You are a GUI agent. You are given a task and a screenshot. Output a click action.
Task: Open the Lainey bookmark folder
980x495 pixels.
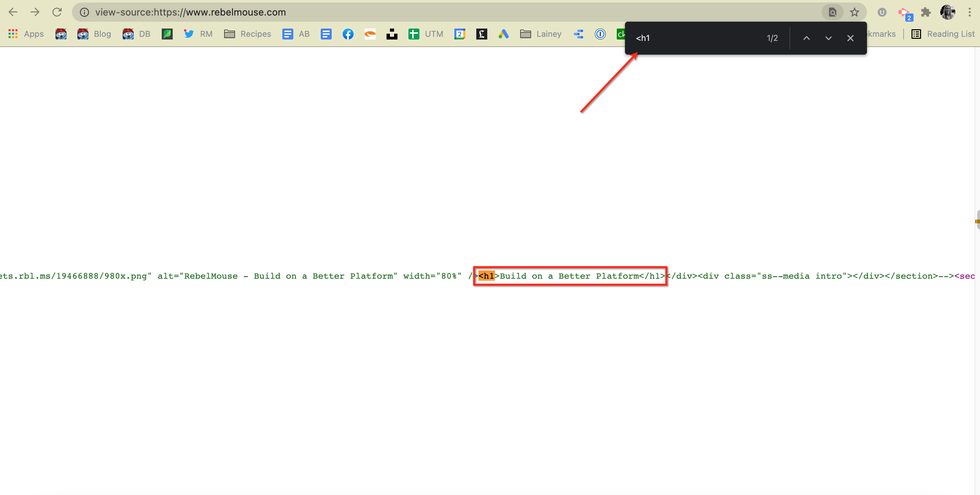tap(541, 34)
